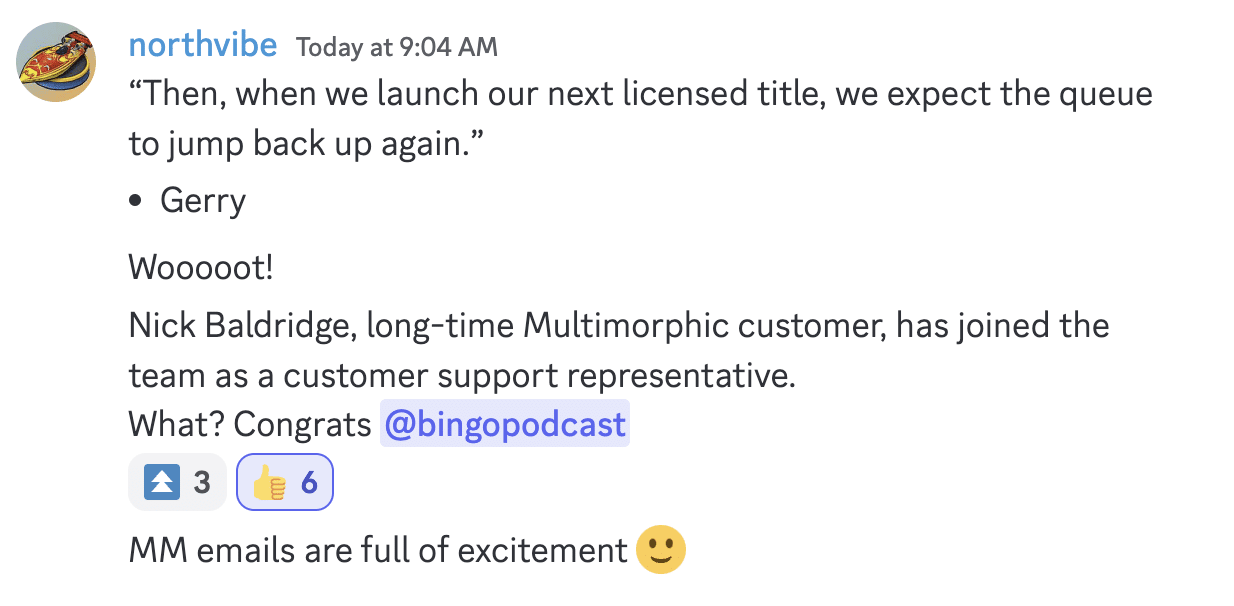Viewport: 1234px width, 606px height.
Task: Click the Wooooot! message
Action: (201, 268)
